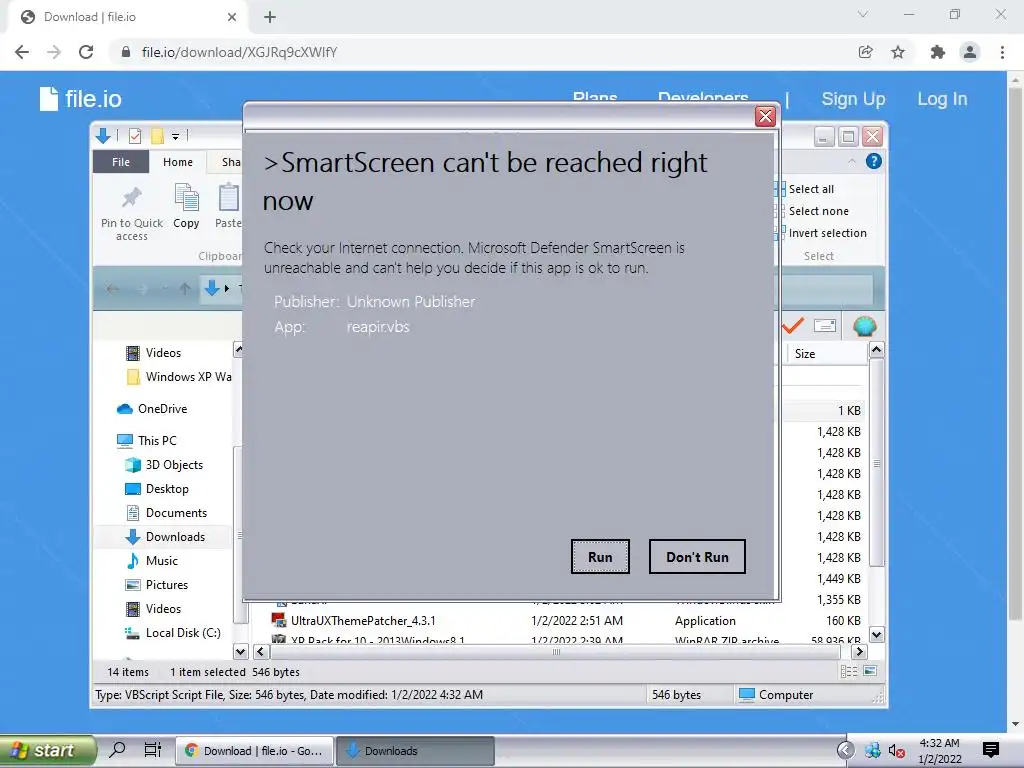Screen dimensions: 1024x768
Task: Open Log In link on file.io
Action: [x=942, y=99]
